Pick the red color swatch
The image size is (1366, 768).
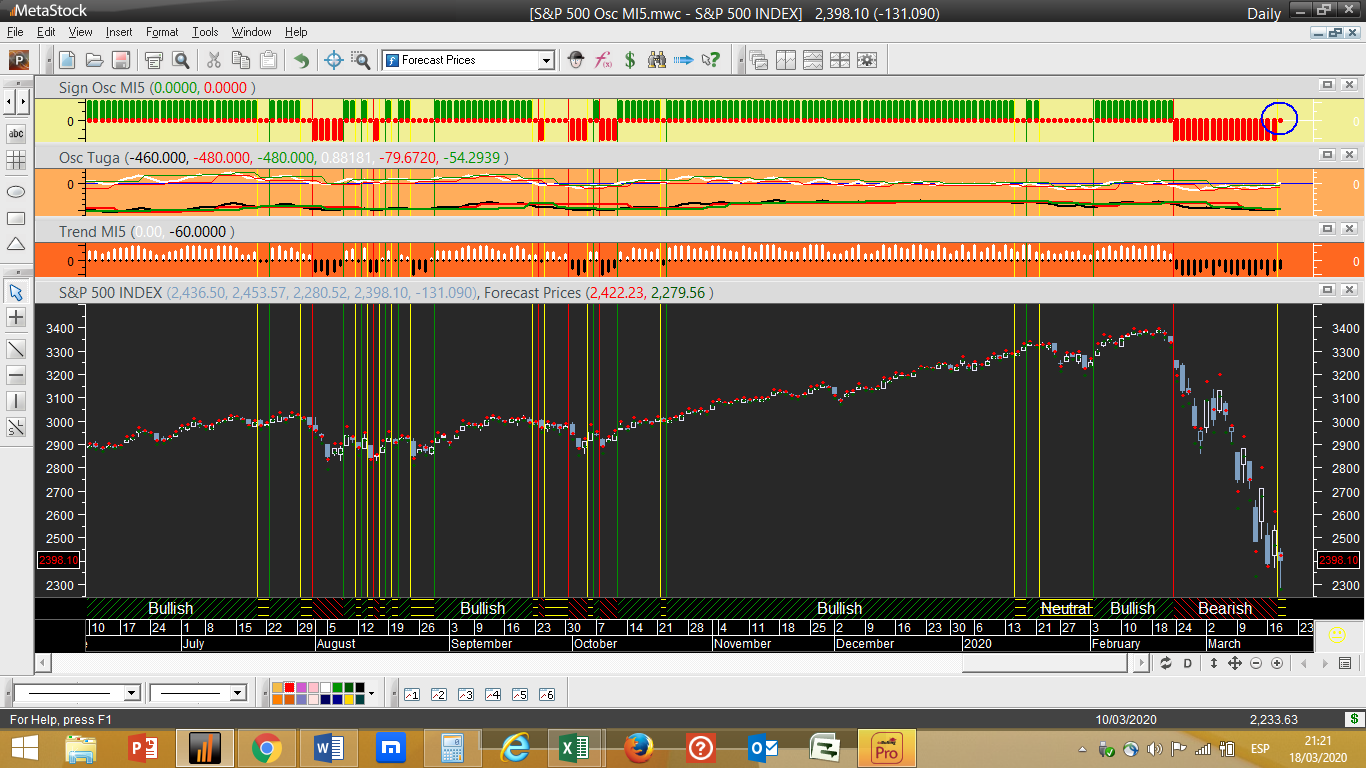[289, 688]
